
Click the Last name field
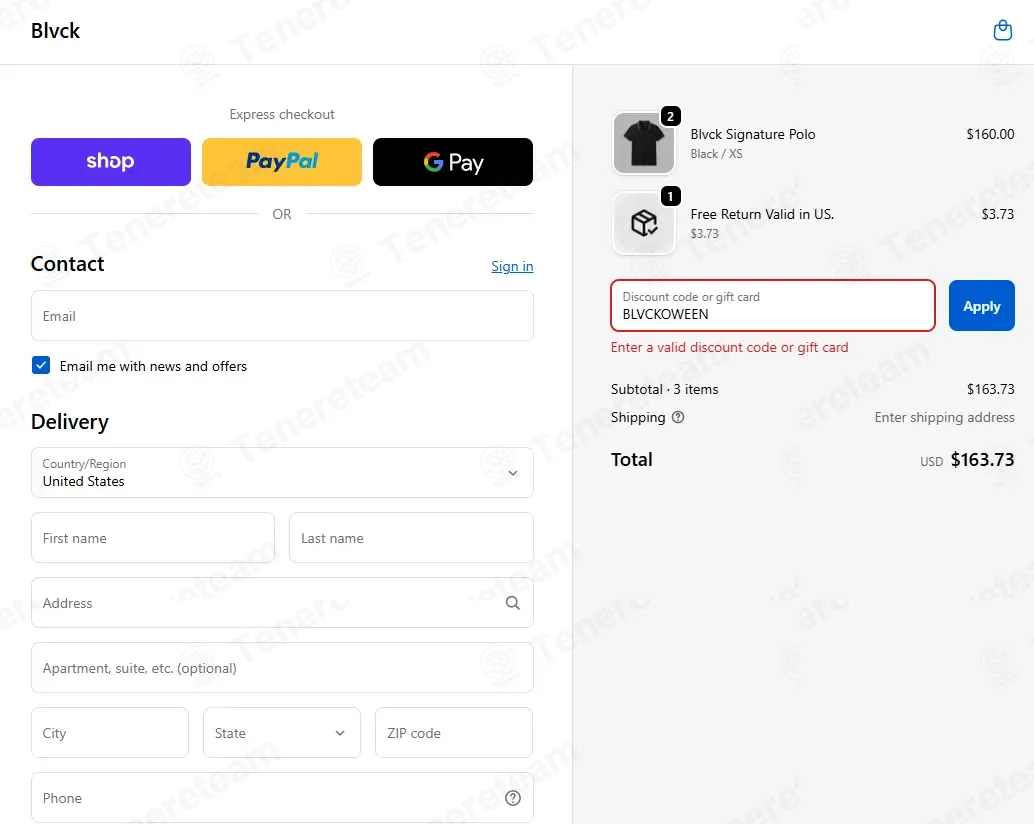point(411,538)
